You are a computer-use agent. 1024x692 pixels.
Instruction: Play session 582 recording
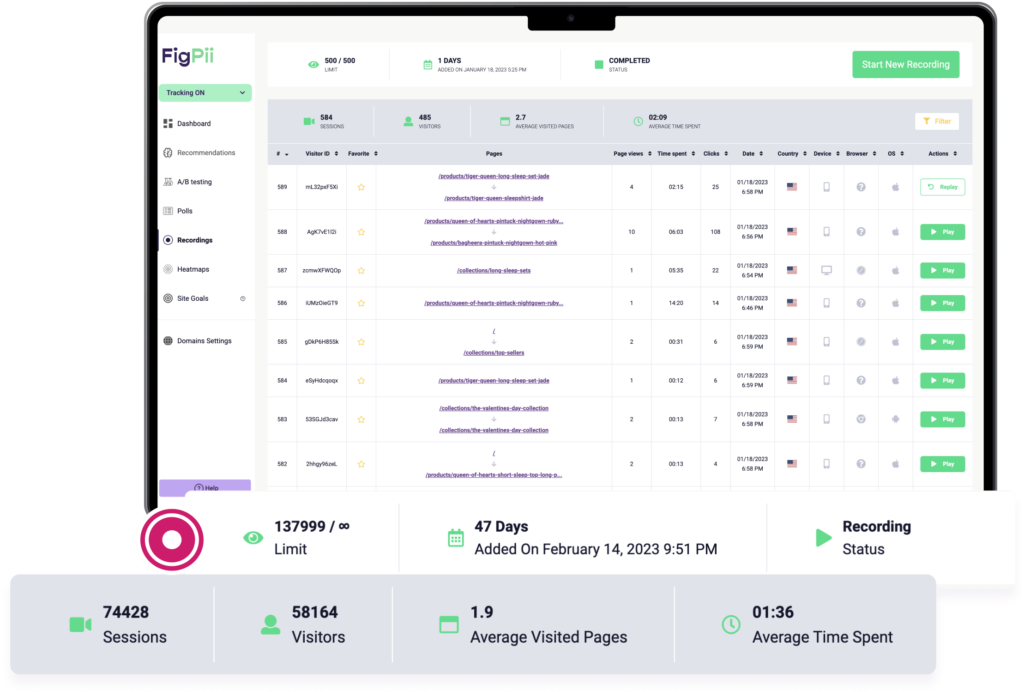coord(942,464)
